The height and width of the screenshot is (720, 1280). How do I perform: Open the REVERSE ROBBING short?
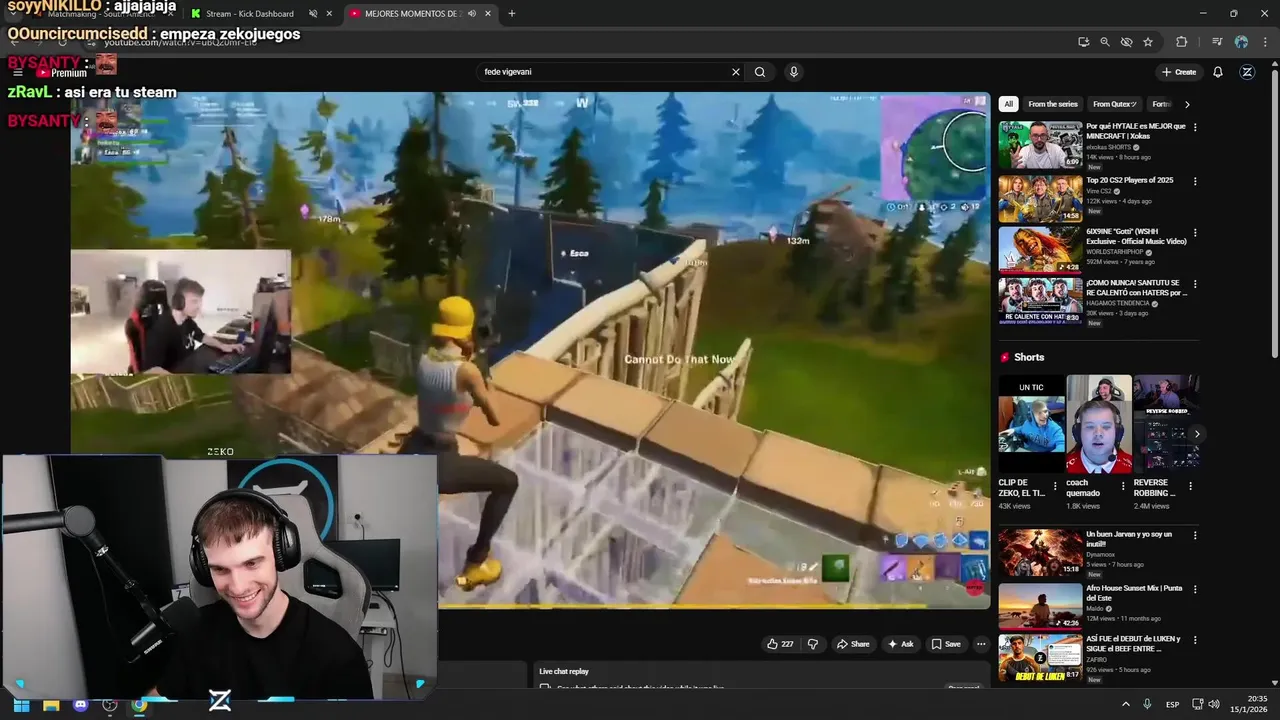1166,424
